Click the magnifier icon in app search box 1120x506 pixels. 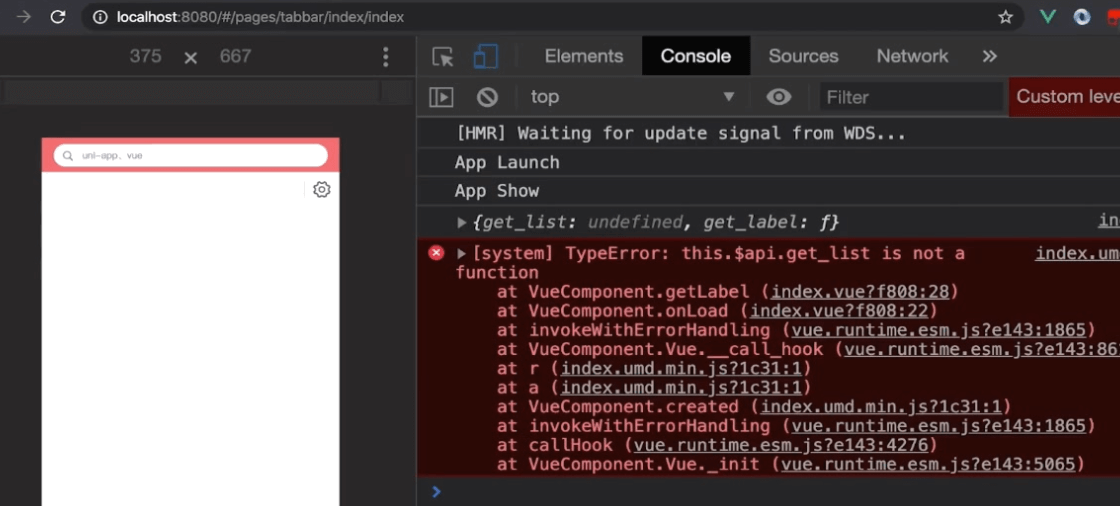click(x=69, y=155)
